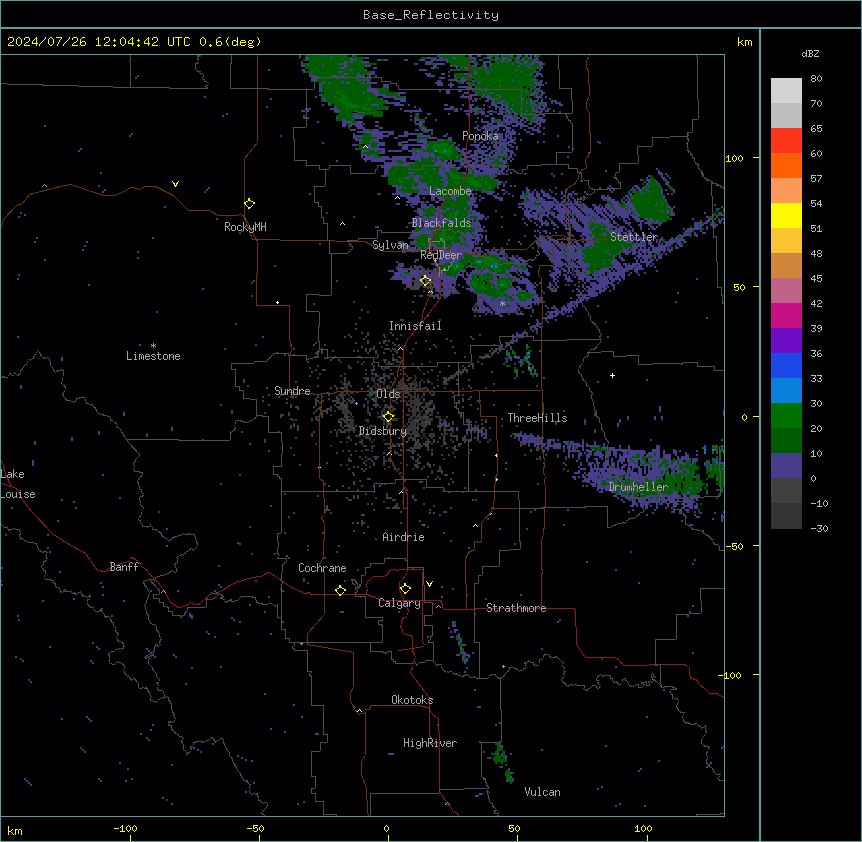Click the Olds city label
The image size is (862, 842).
[x=388, y=394]
